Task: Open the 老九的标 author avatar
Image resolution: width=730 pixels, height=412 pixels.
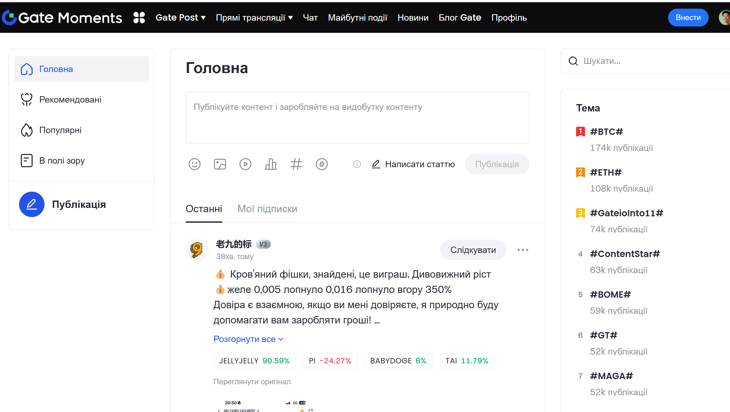Action: click(196, 250)
